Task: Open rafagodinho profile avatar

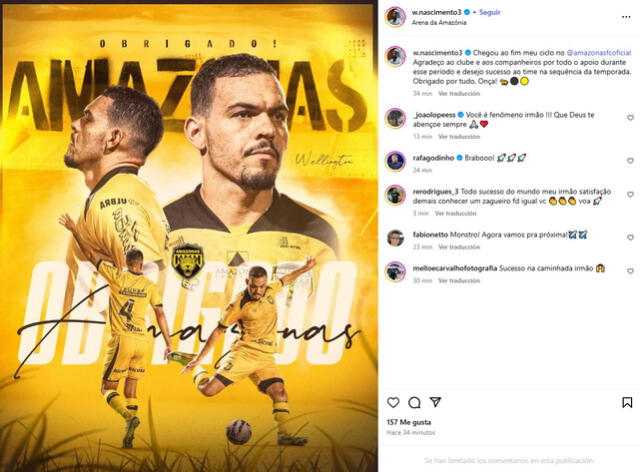Action: (396, 161)
